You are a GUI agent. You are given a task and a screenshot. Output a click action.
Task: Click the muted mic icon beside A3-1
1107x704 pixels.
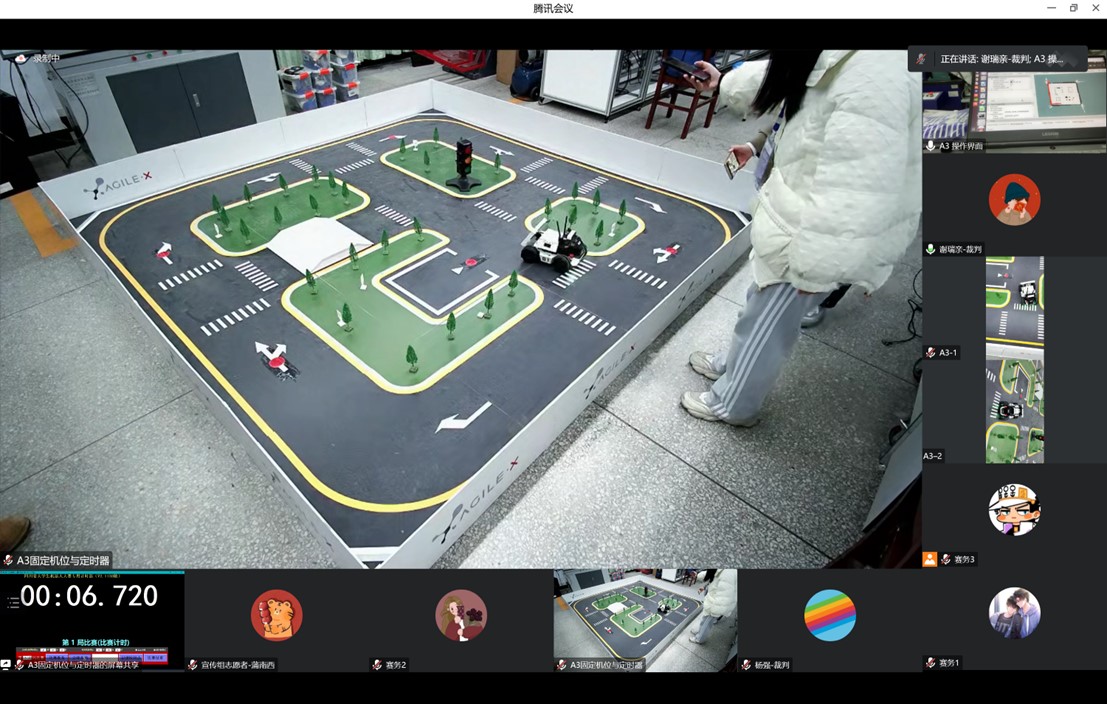click(930, 353)
